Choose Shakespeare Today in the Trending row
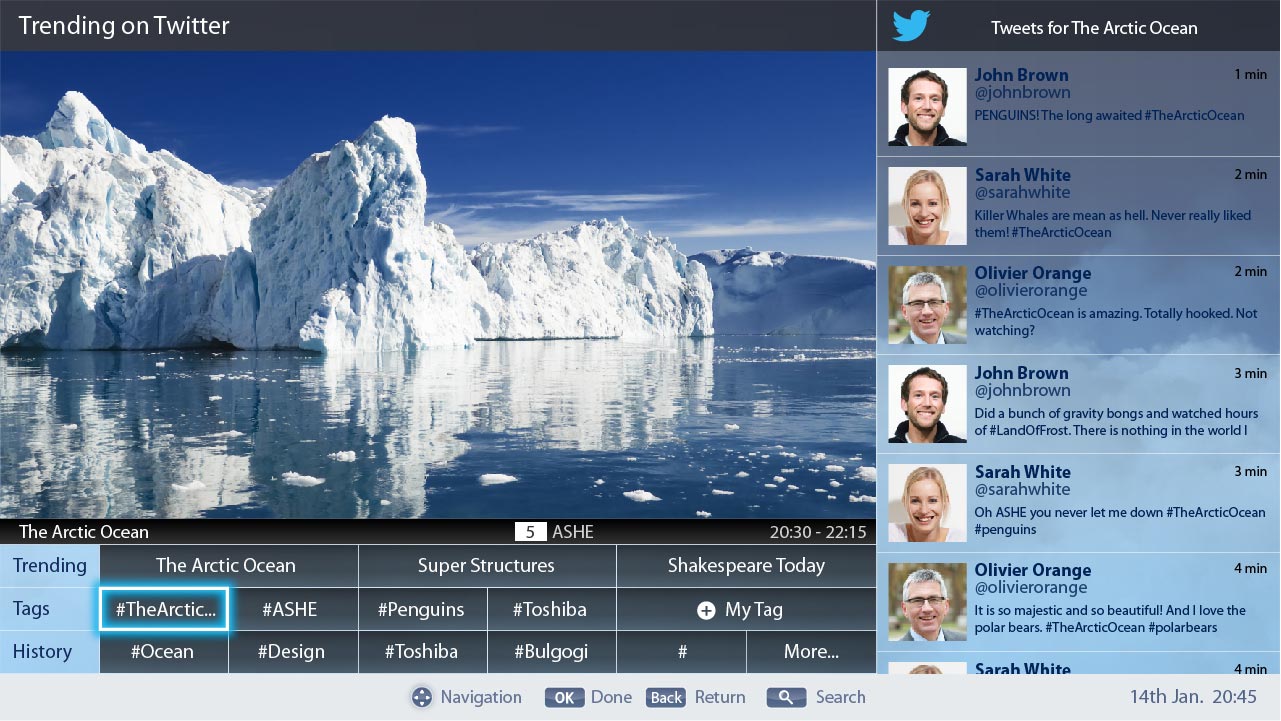 coord(746,566)
